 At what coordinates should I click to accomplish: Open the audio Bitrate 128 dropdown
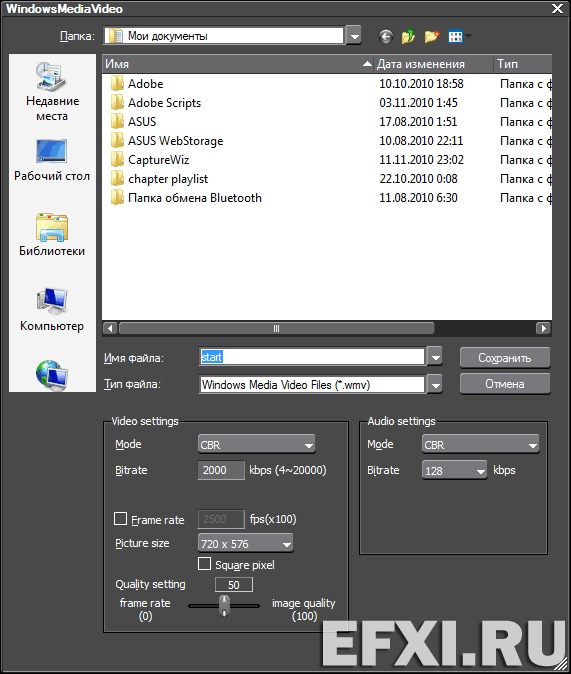[x=454, y=470]
